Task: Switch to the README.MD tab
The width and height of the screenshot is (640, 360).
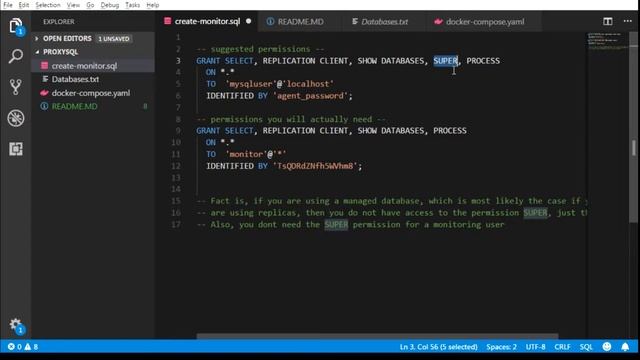Action: coord(300,22)
